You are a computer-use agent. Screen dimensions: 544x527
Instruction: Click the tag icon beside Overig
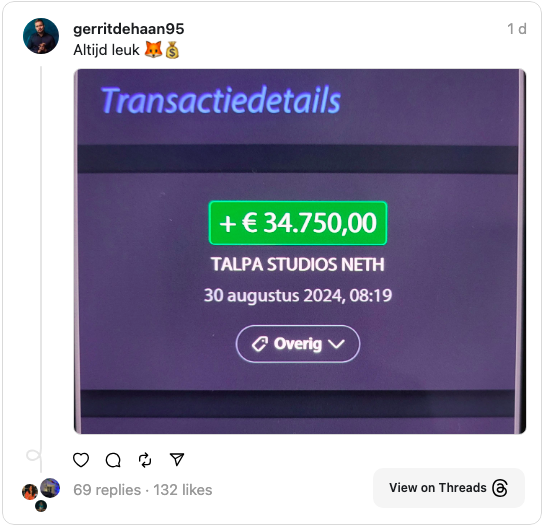tap(260, 344)
